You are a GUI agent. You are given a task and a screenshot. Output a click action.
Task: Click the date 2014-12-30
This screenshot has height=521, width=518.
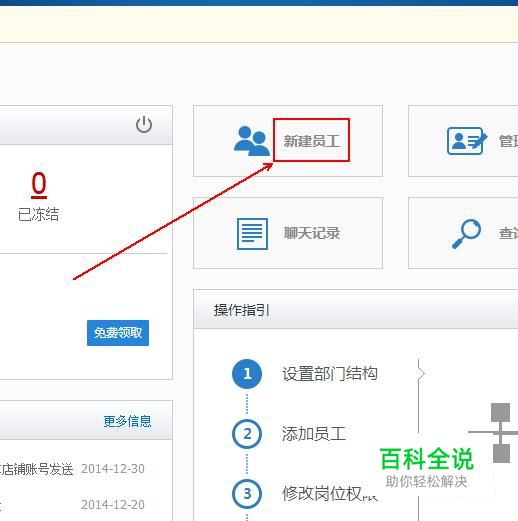click(113, 469)
